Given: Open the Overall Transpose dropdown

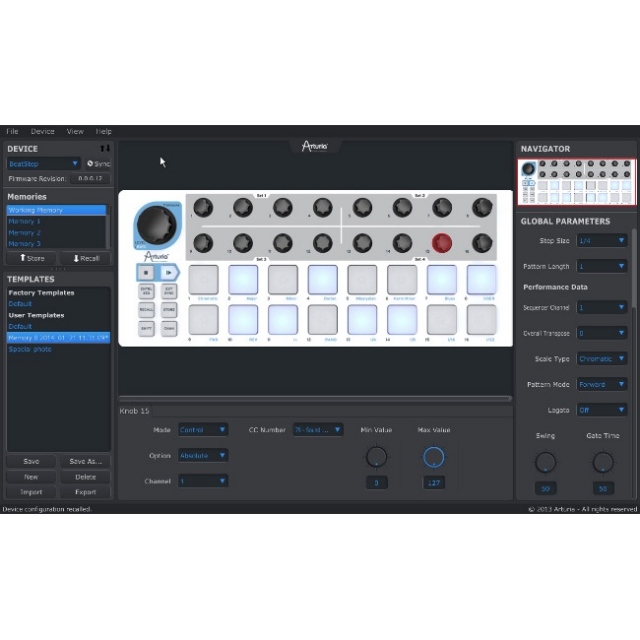Looking at the screenshot, I should click(602, 333).
